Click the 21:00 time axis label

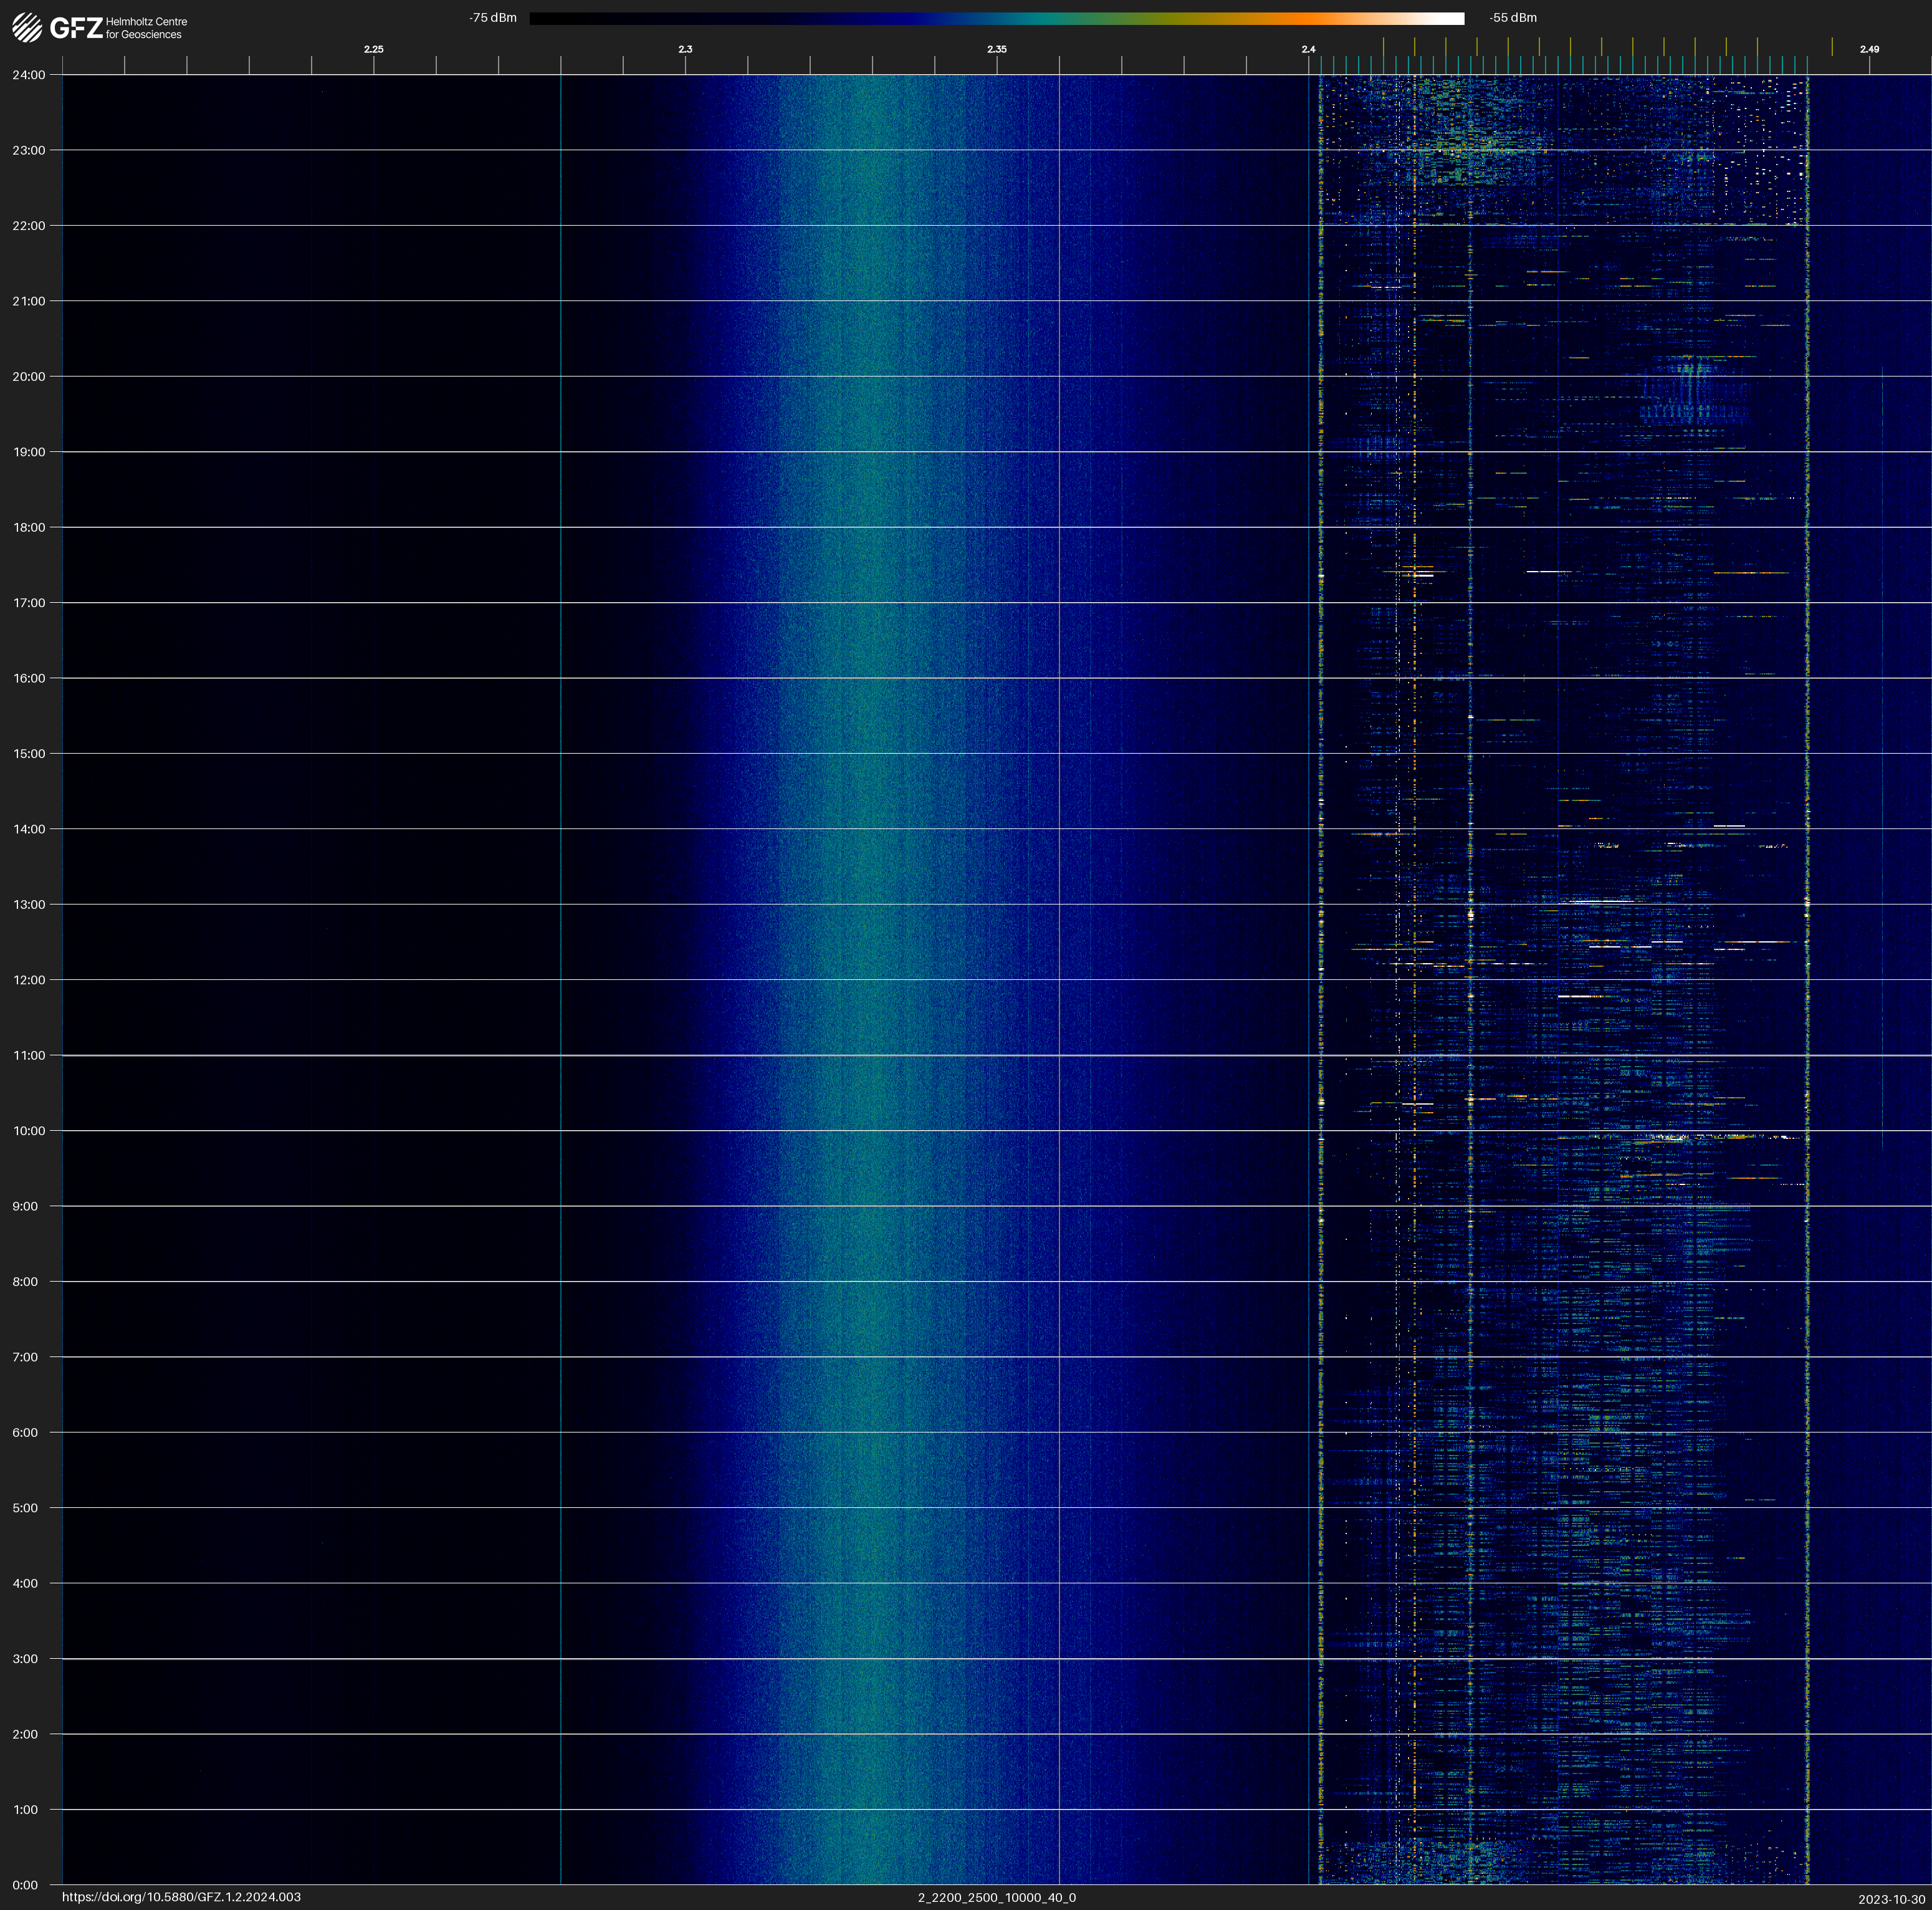tap(29, 301)
